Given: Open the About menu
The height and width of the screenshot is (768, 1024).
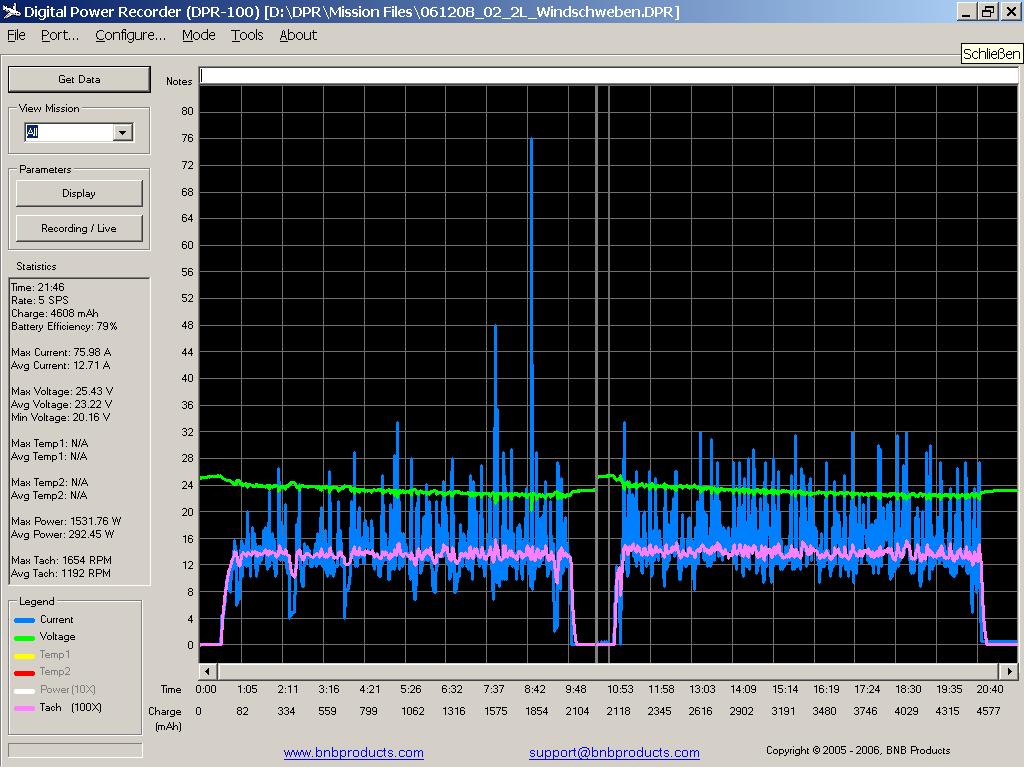Looking at the screenshot, I should click(x=298, y=35).
